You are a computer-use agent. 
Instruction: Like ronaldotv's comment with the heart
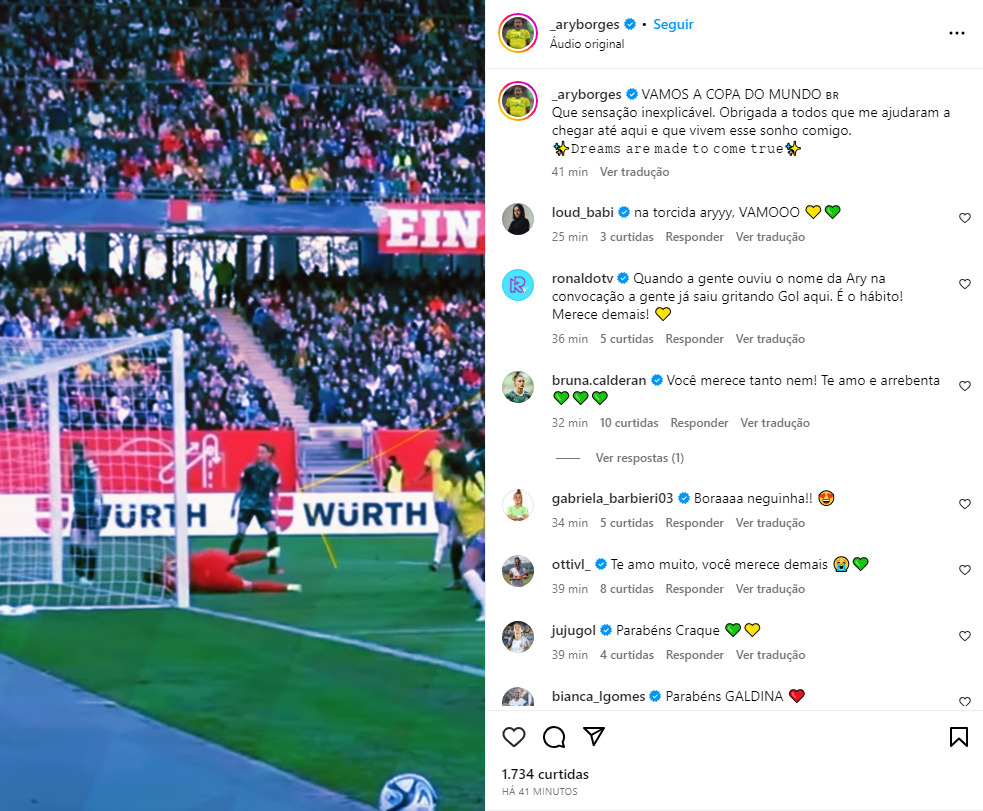point(965,284)
